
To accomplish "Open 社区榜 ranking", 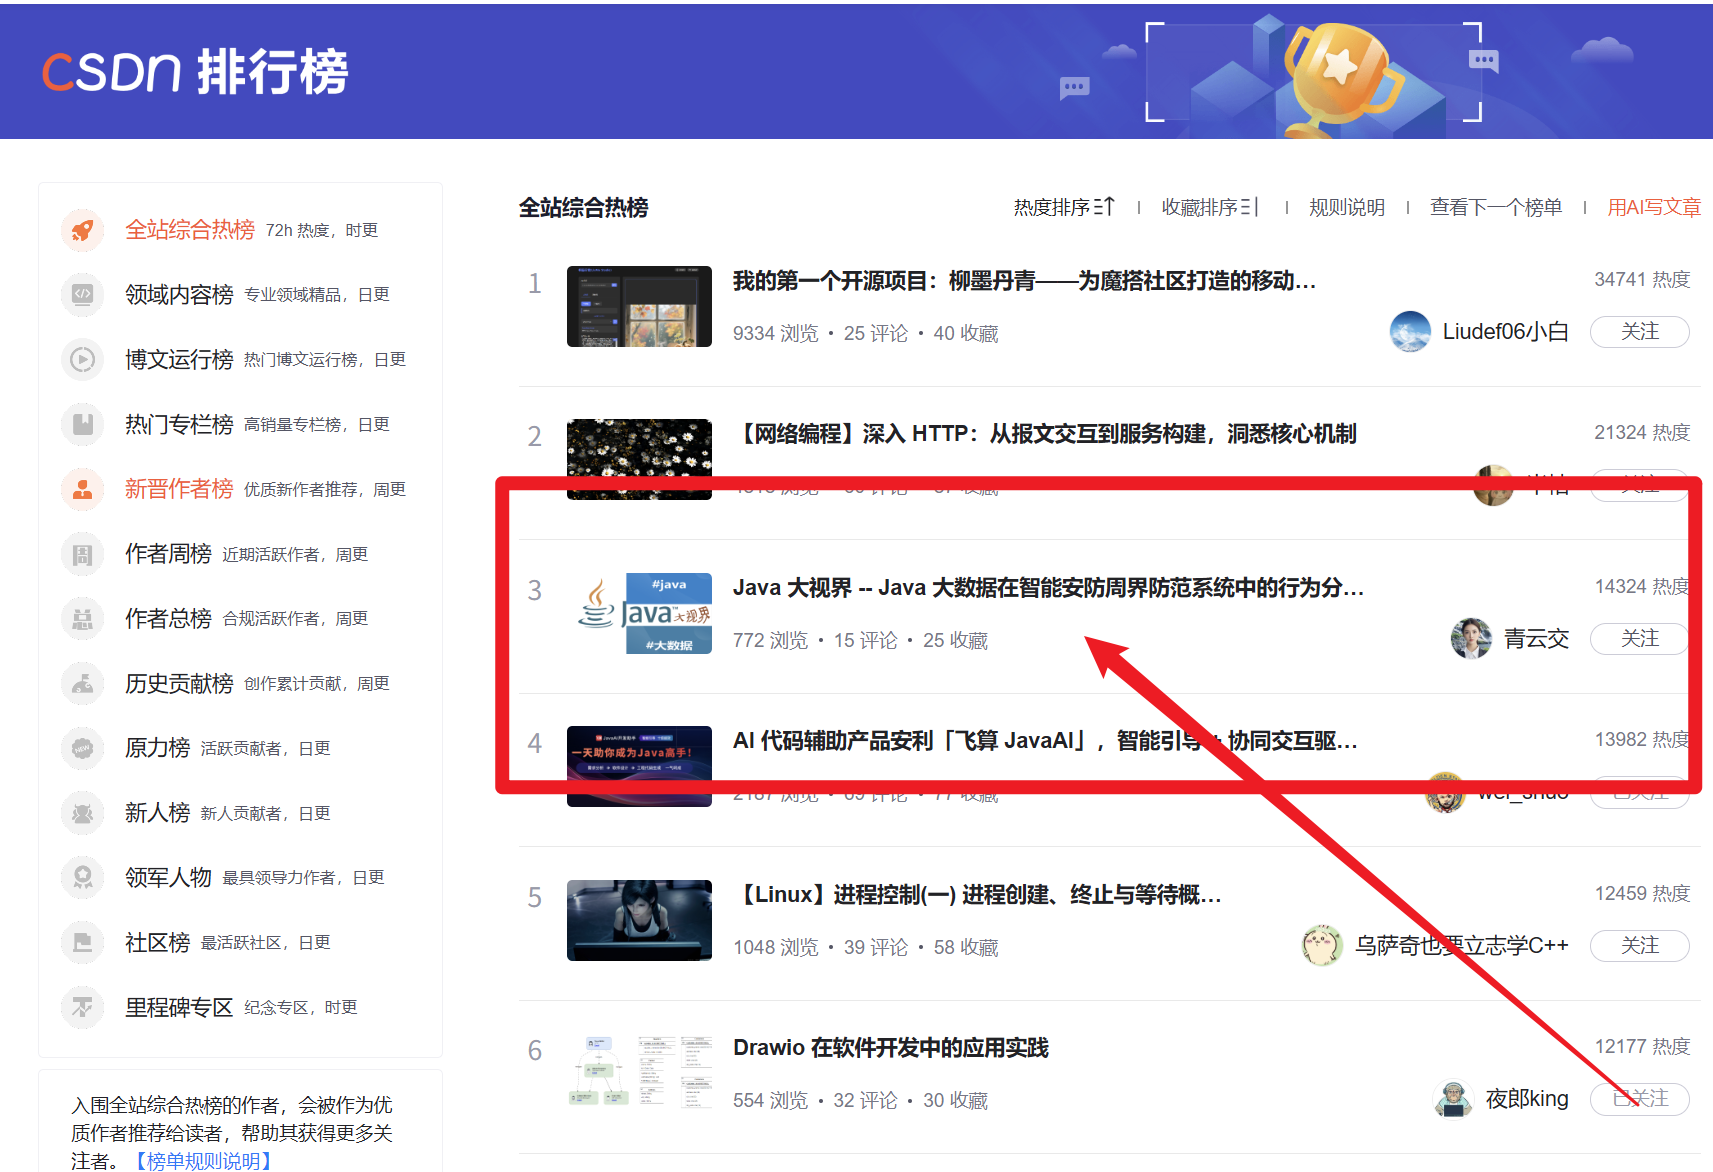I will 157,942.
